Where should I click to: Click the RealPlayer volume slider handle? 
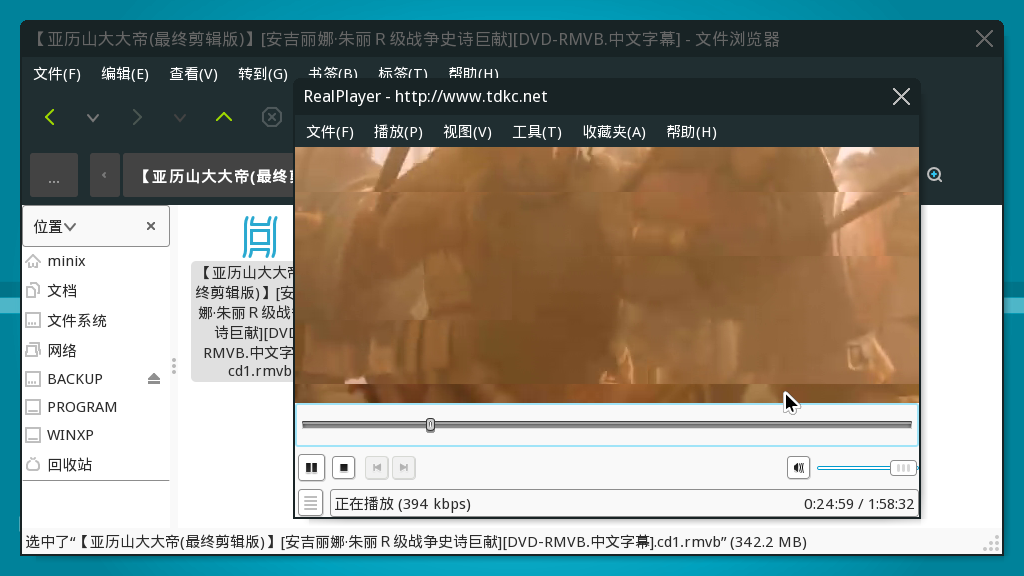(903, 468)
